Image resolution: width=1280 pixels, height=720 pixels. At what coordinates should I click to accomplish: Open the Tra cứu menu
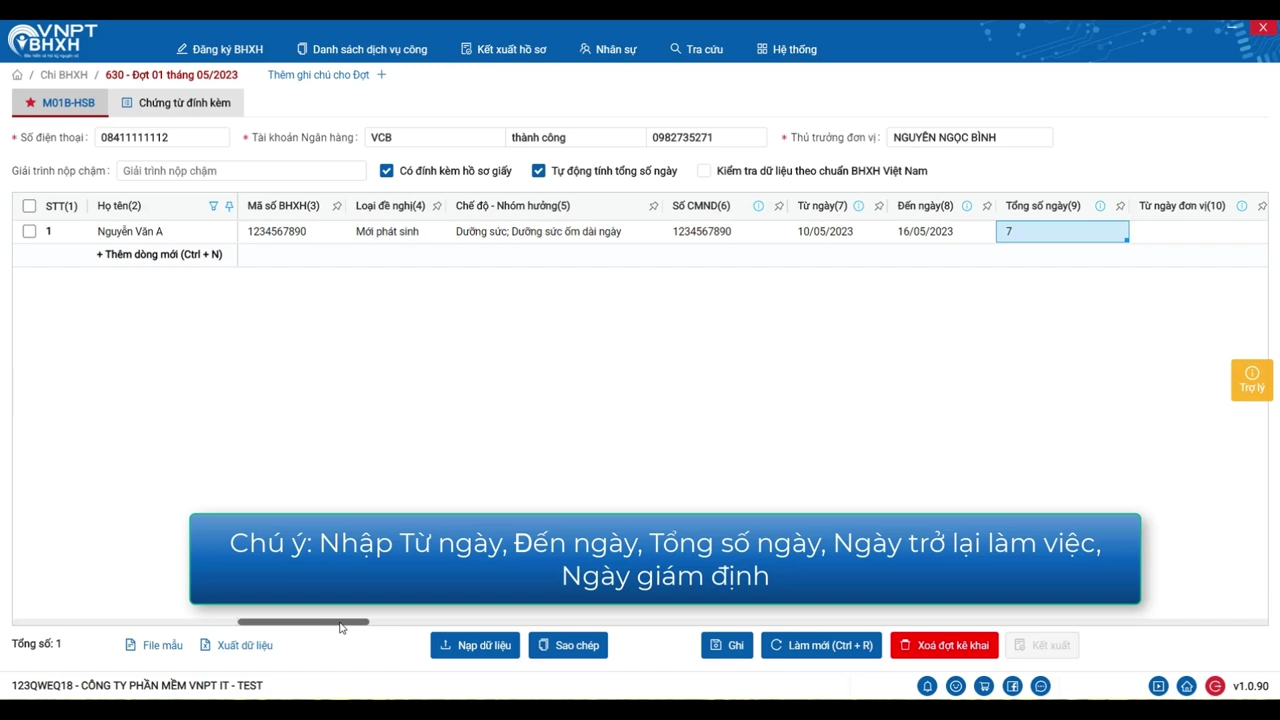697,49
